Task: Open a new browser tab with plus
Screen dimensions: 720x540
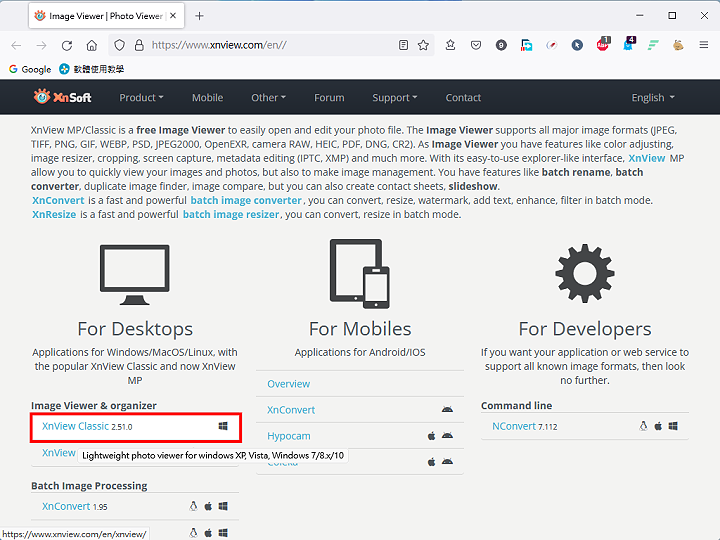Action: [199, 16]
